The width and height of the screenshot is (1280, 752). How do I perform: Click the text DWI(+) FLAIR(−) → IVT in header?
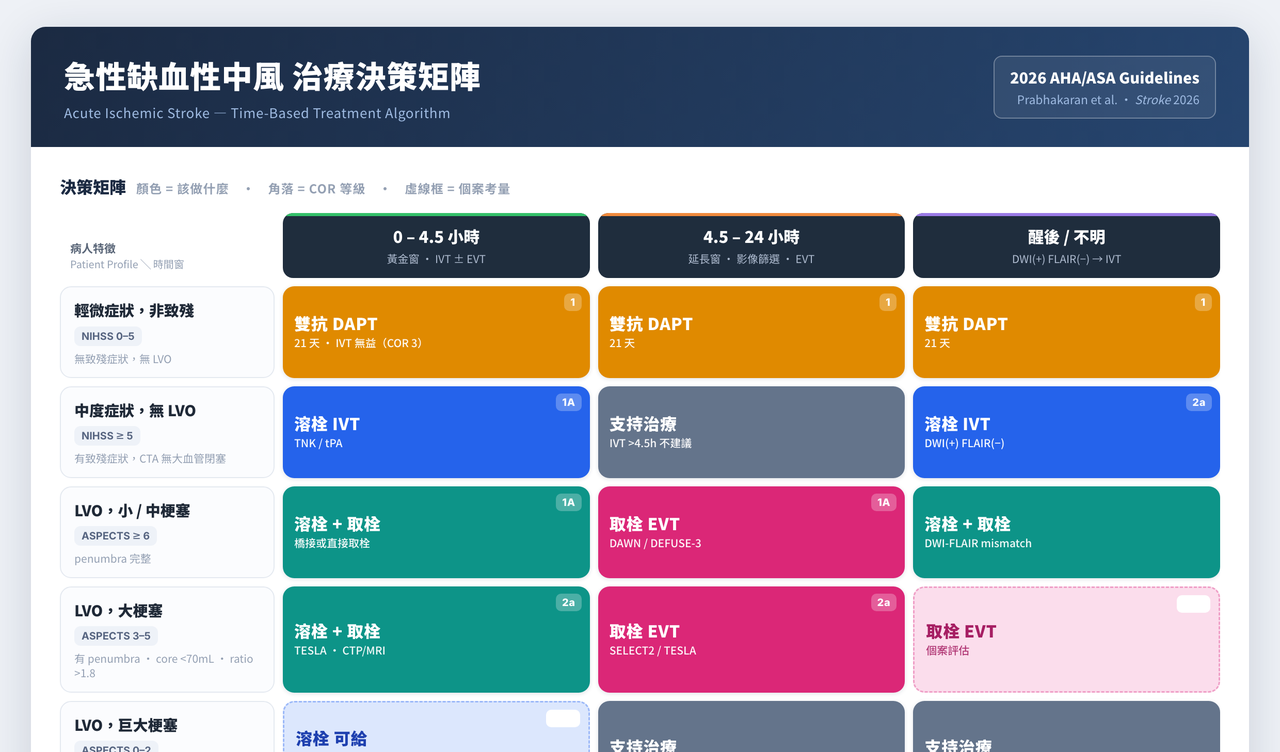click(1066, 259)
